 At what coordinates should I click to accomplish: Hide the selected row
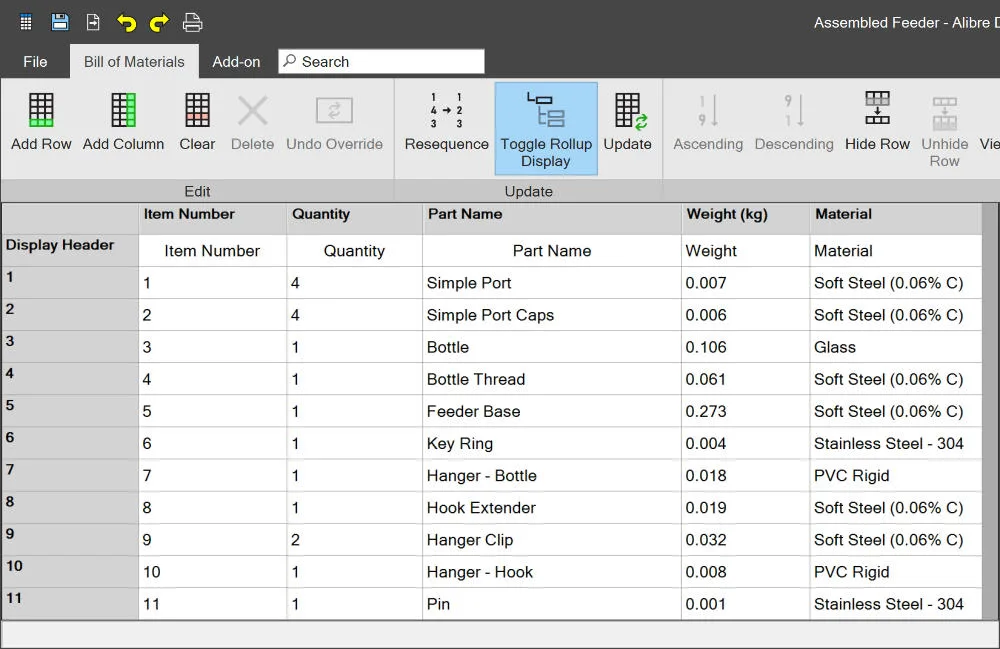pos(877,122)
